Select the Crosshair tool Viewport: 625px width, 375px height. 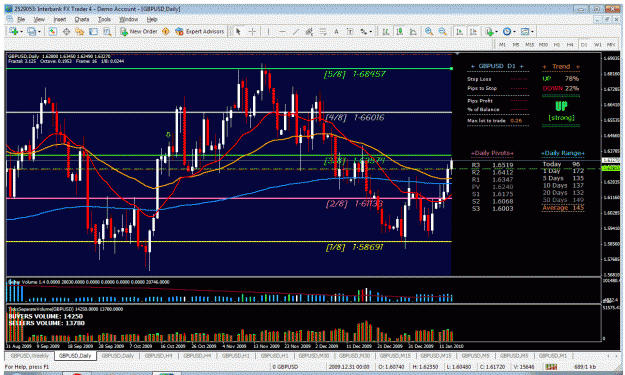click(x=252, y=31)
